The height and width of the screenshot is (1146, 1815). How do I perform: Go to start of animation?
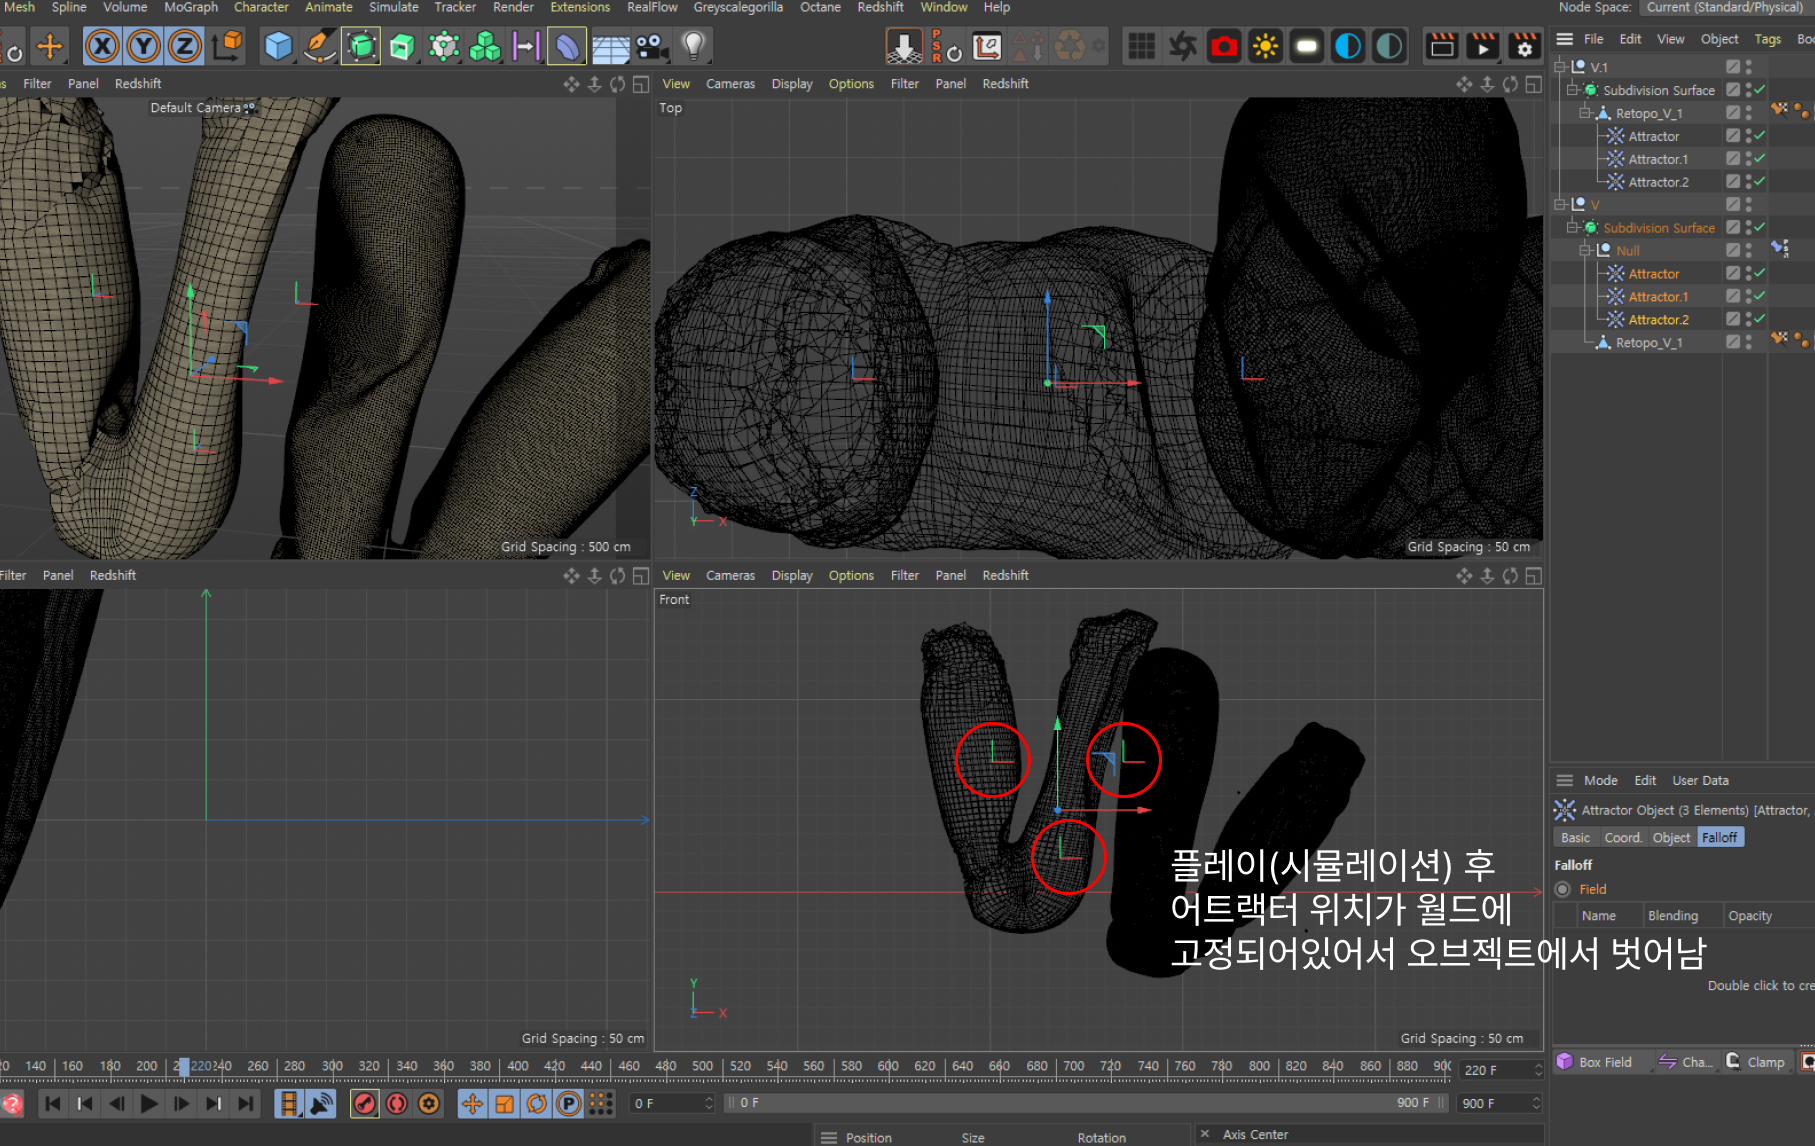[x=53, y=1103]
